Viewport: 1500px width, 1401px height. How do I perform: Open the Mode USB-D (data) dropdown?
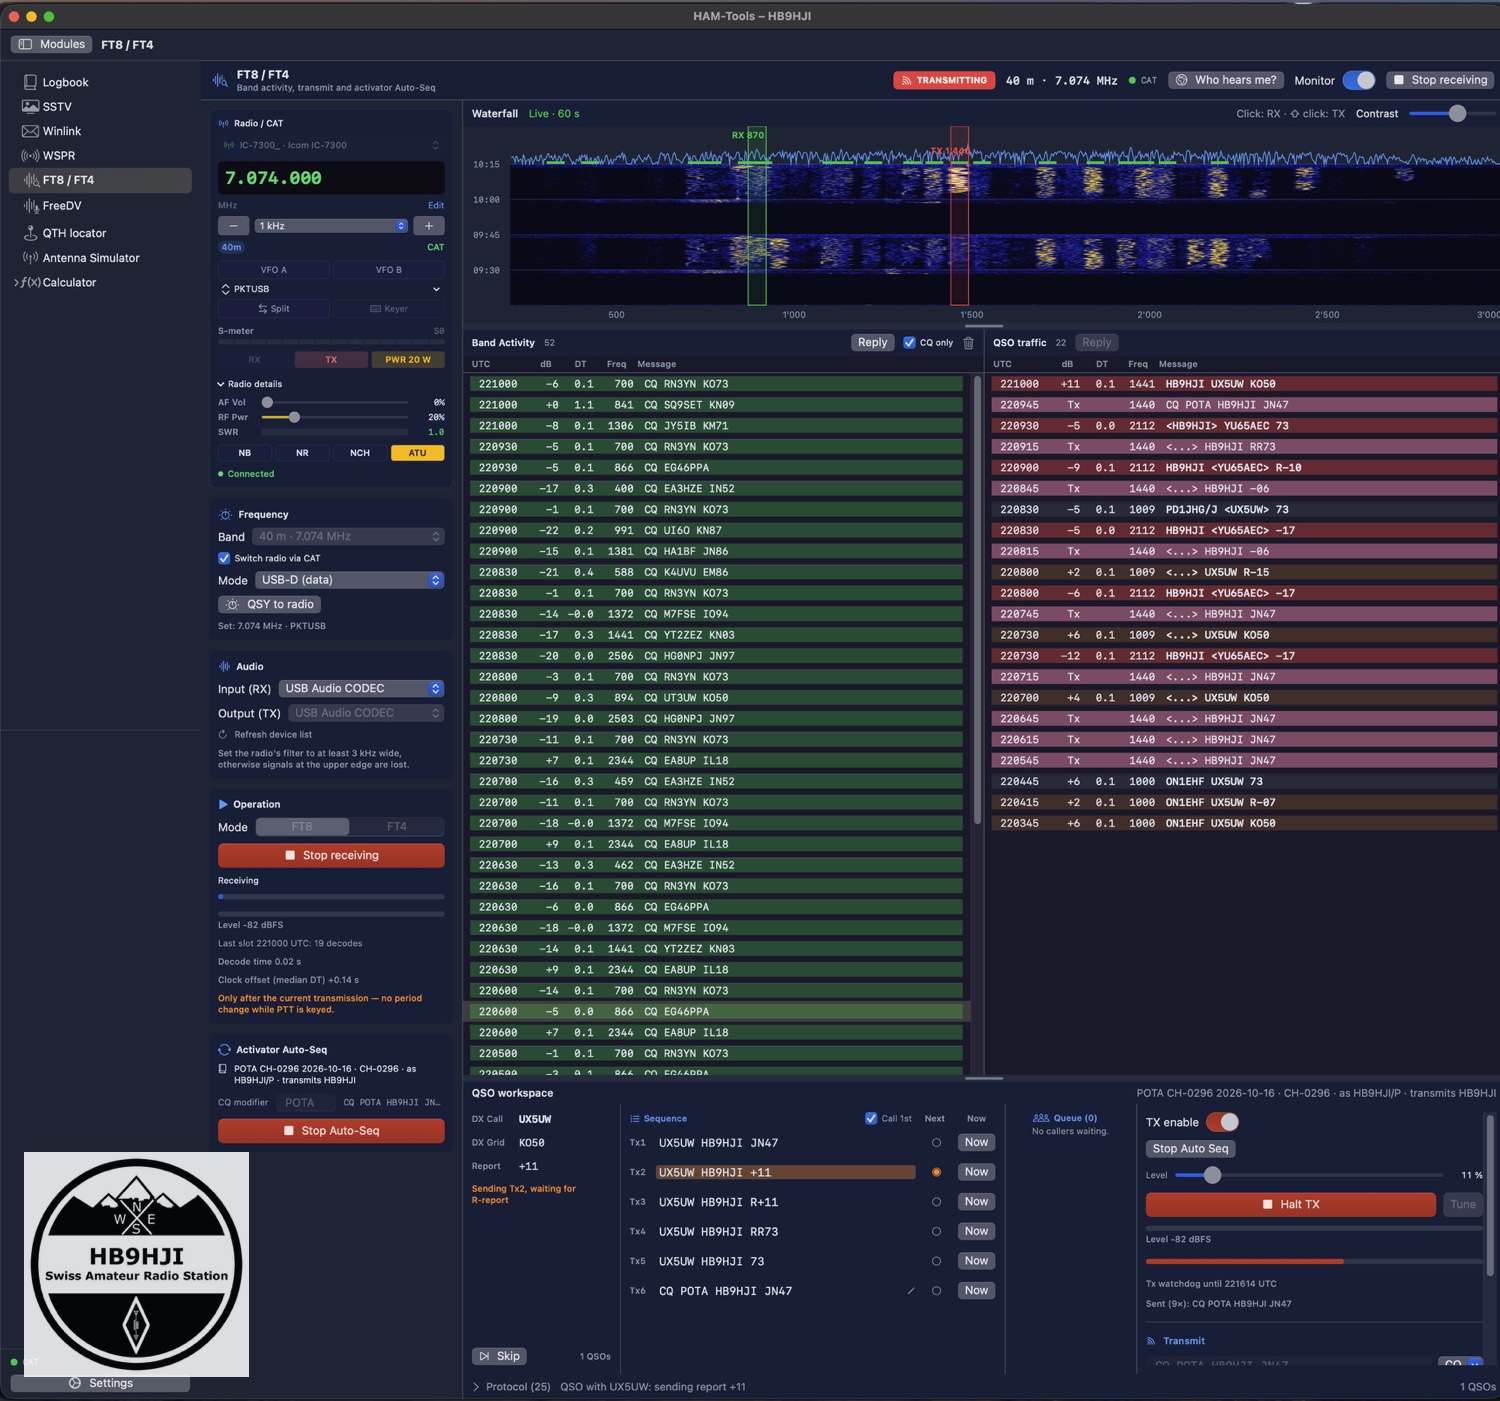coord(349,580)
